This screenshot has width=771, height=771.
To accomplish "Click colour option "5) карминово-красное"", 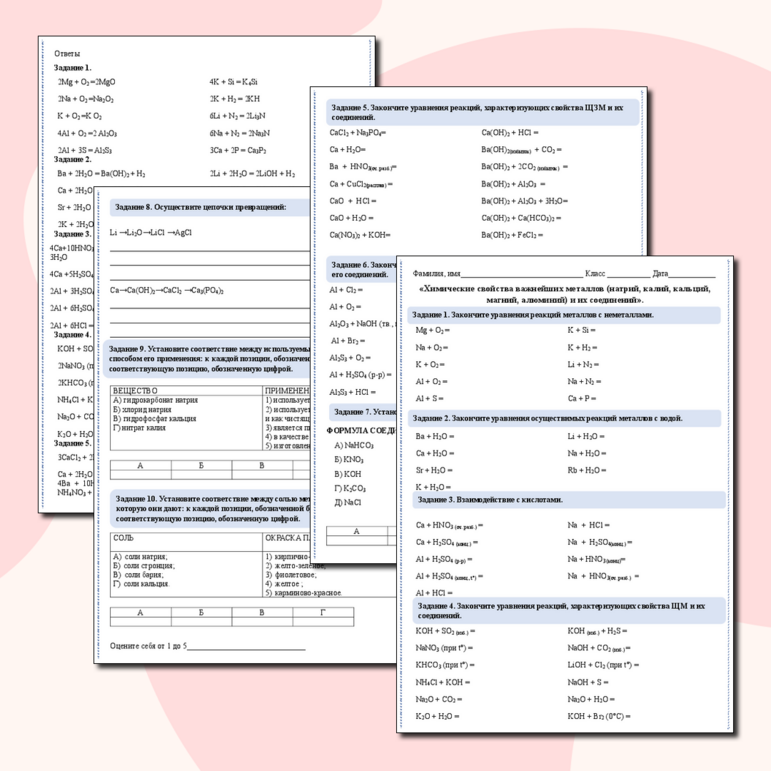I will (x=303, y=593).
